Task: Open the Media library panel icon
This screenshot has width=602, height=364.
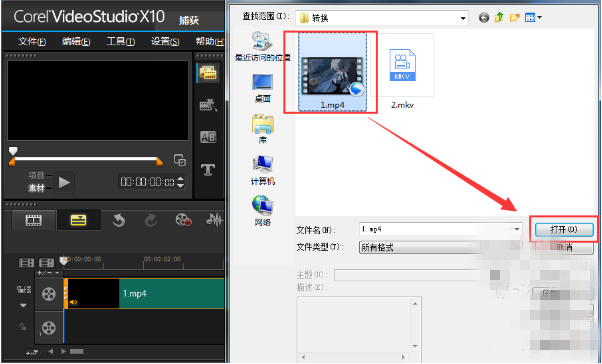Action: coord(208,73)
